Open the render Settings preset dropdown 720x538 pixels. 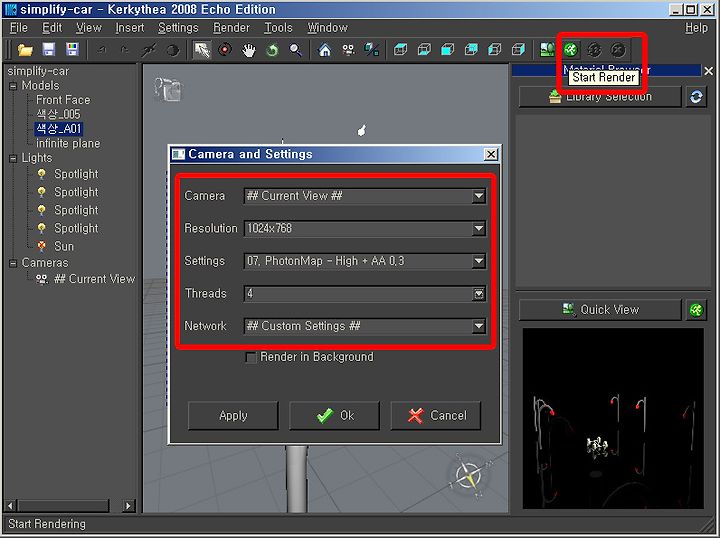coord(478,261)
